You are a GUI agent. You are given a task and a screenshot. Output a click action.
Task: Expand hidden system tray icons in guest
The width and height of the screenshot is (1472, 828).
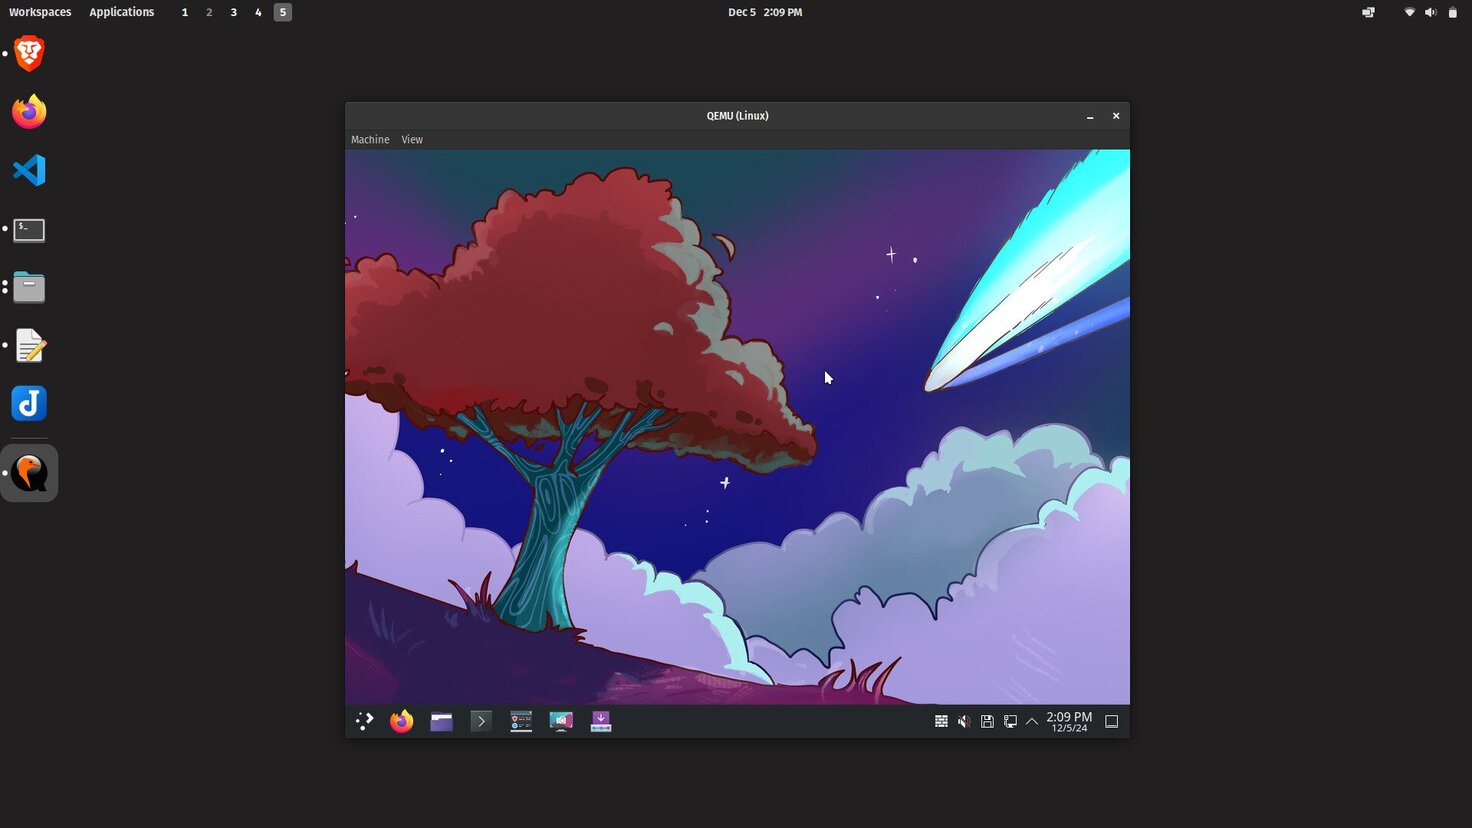click(1032, 721)
